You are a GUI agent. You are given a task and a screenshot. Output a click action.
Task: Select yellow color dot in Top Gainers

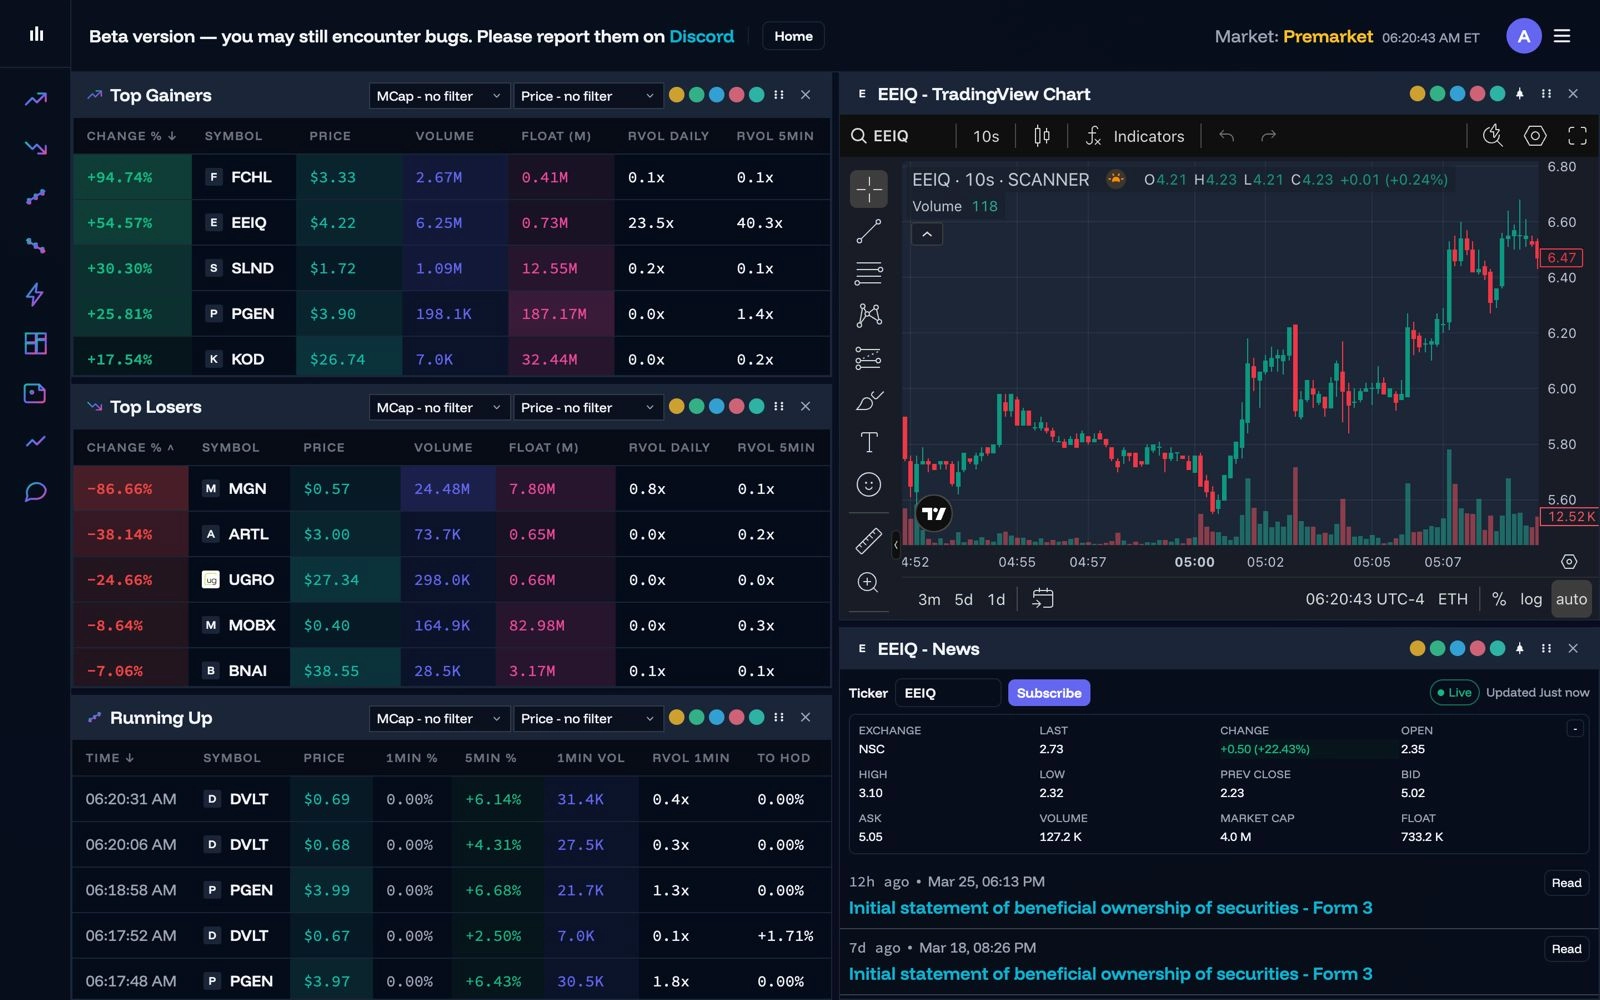click(x=677, y=95)
